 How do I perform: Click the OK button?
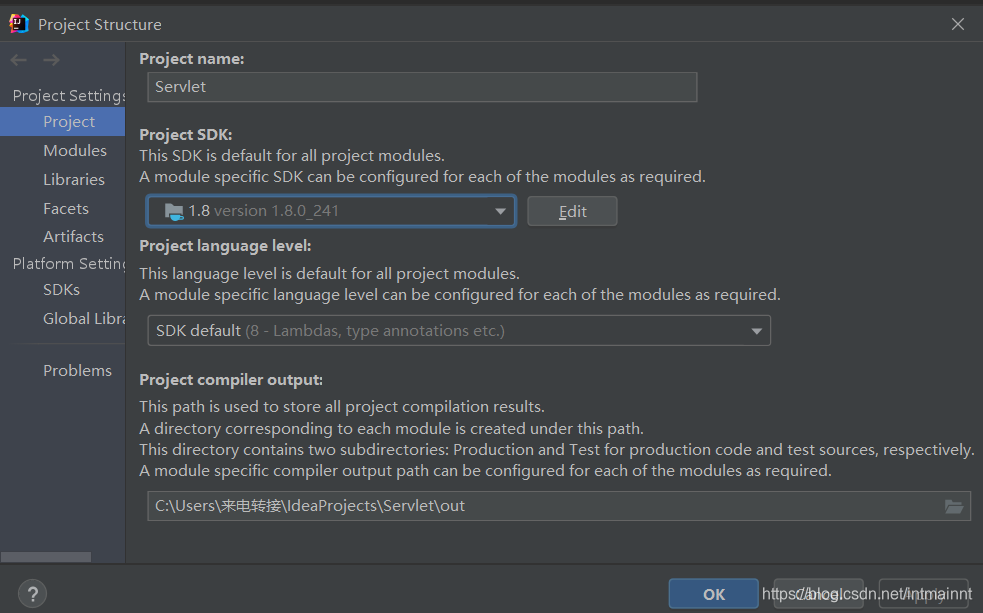coord(713,594)
